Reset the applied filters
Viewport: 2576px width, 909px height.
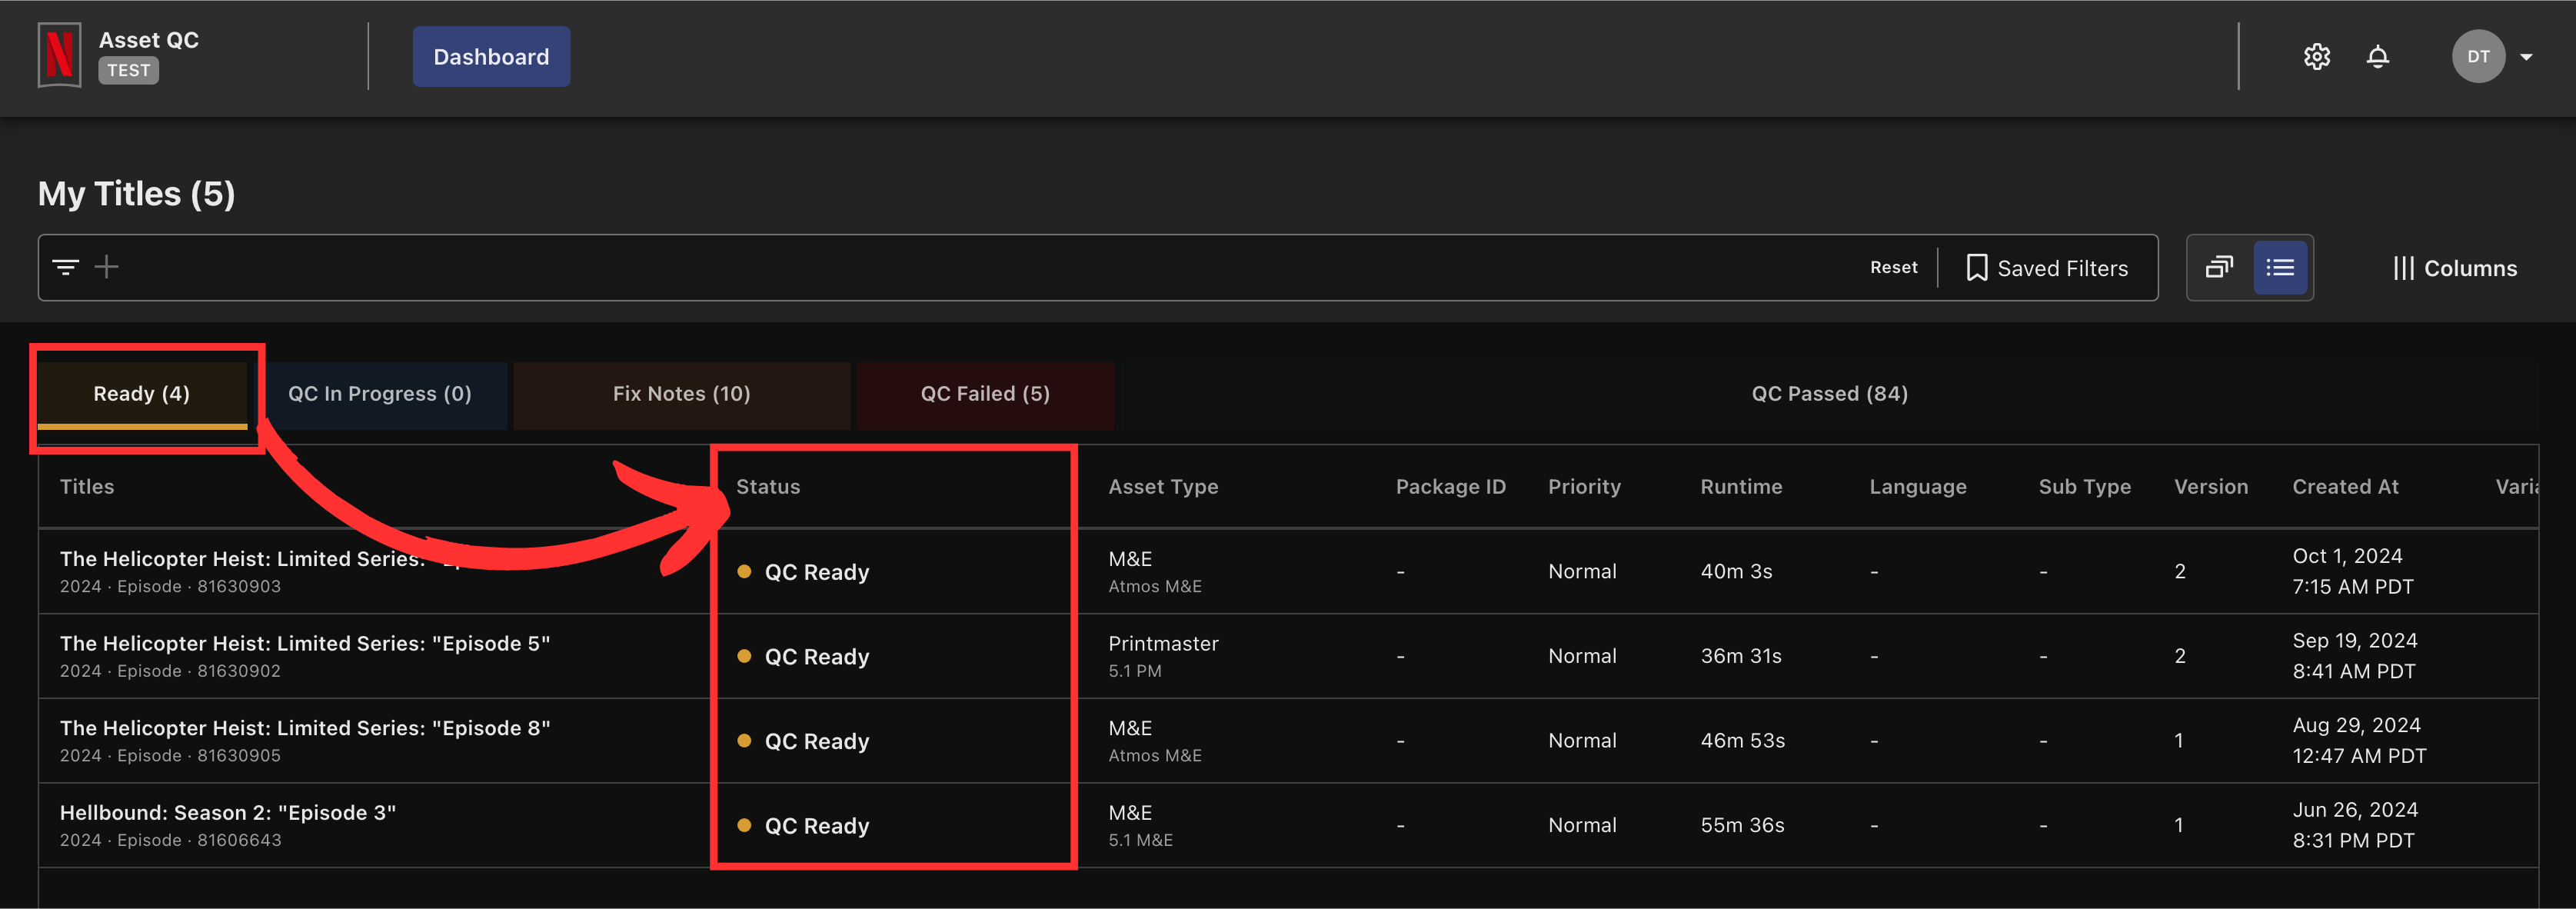pyautogui.click(x=1893, y=267)
